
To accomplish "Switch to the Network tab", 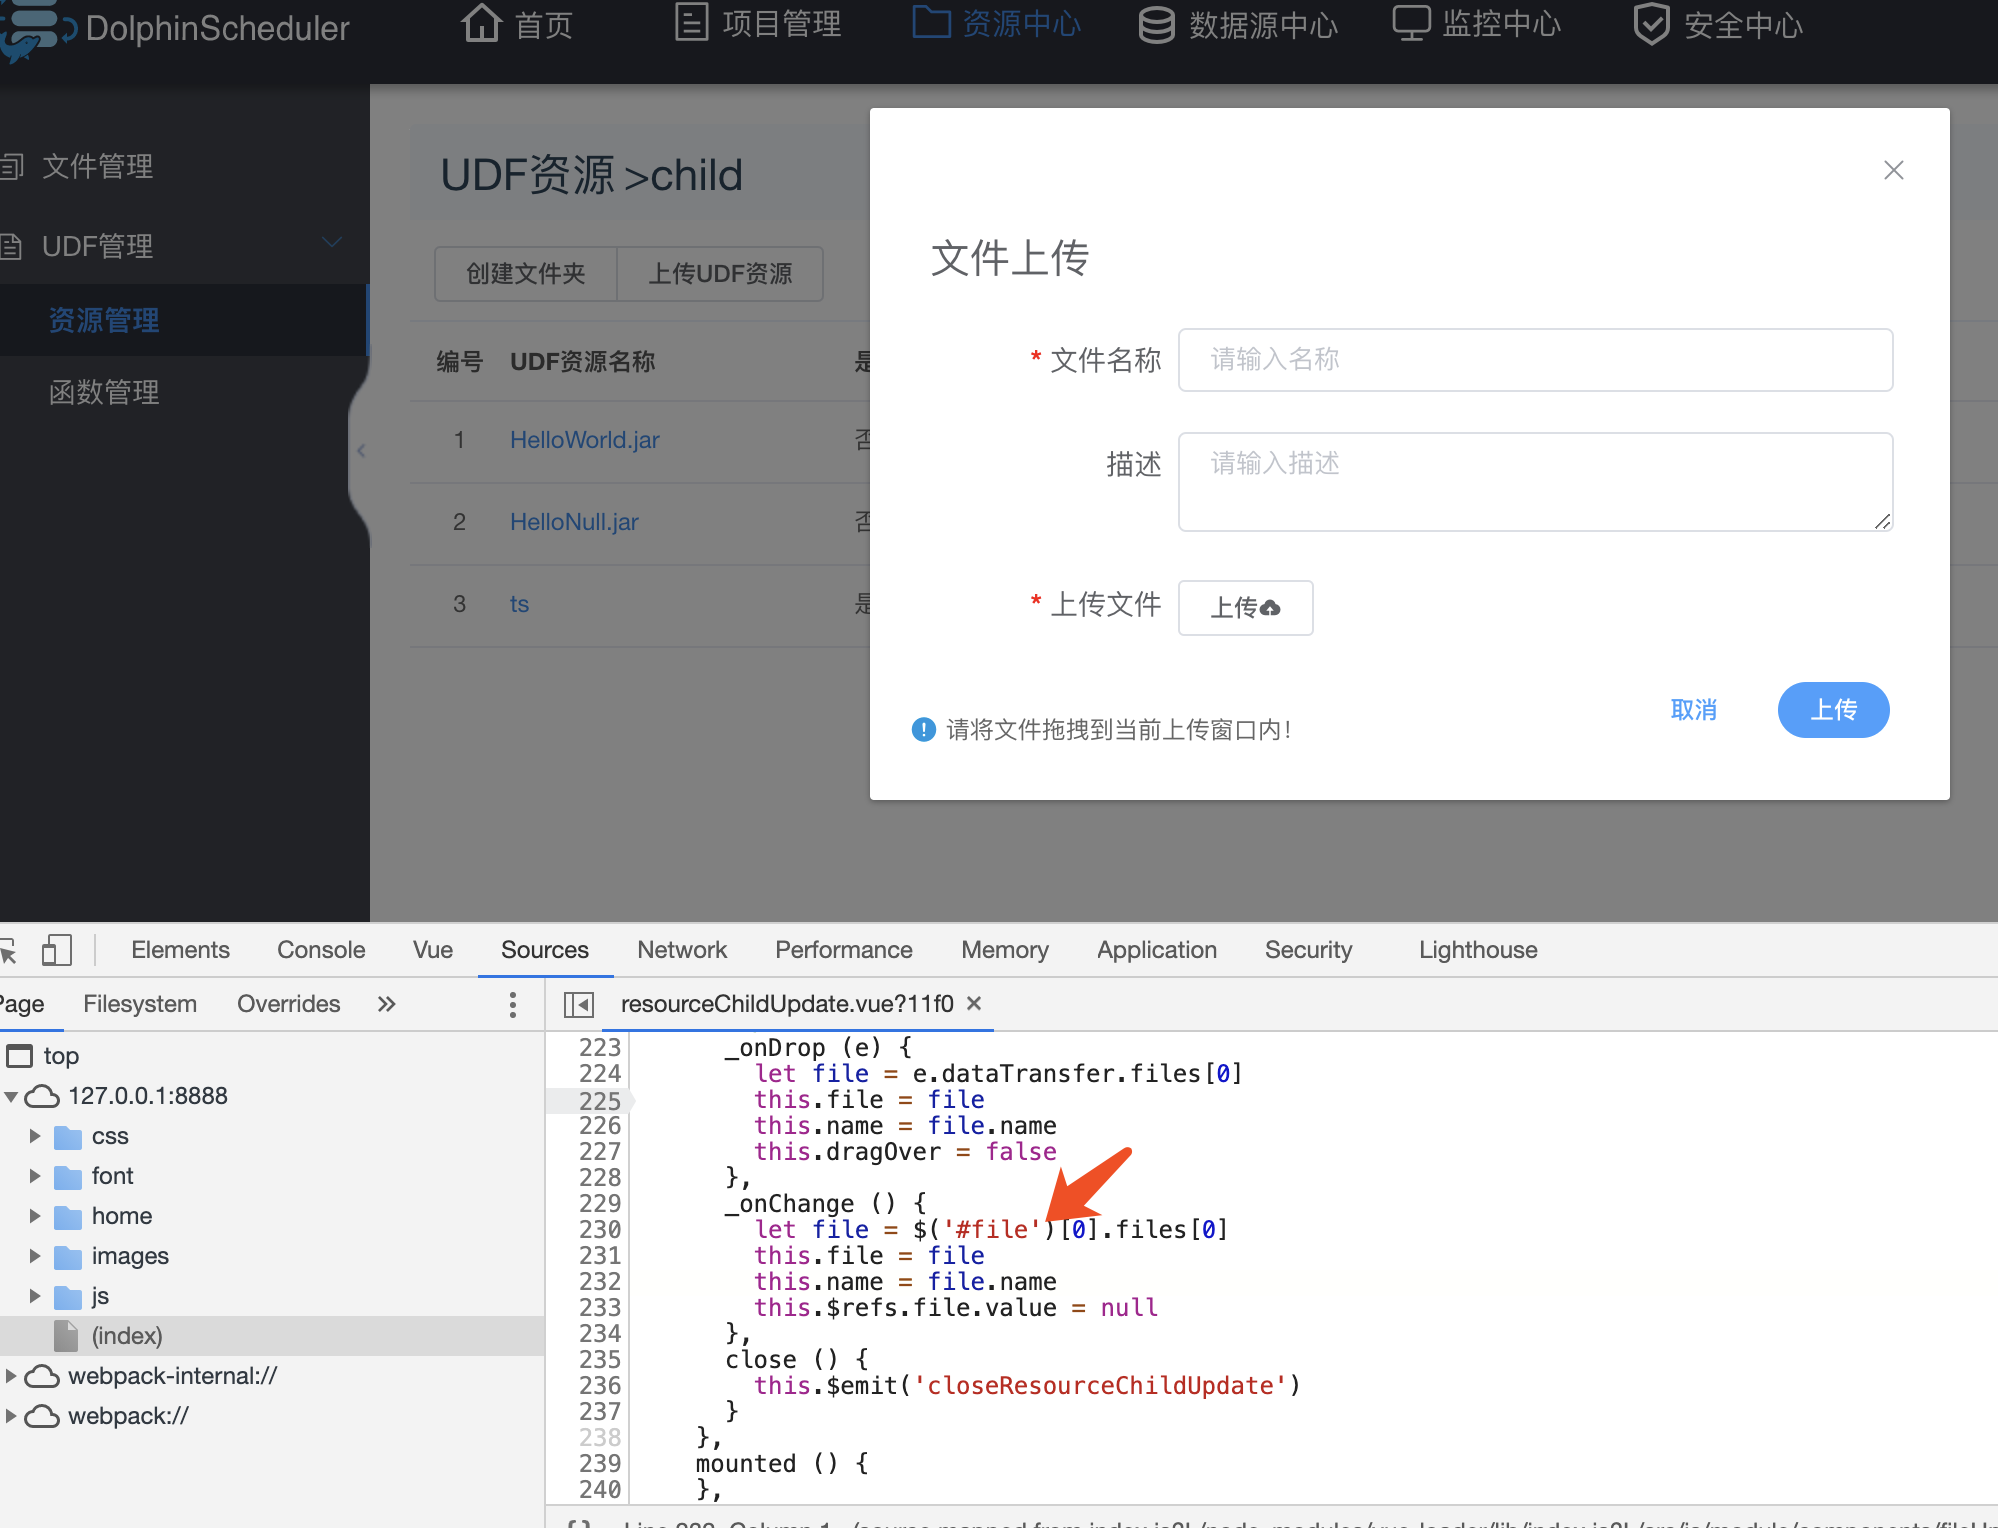I will coord(681,949).
